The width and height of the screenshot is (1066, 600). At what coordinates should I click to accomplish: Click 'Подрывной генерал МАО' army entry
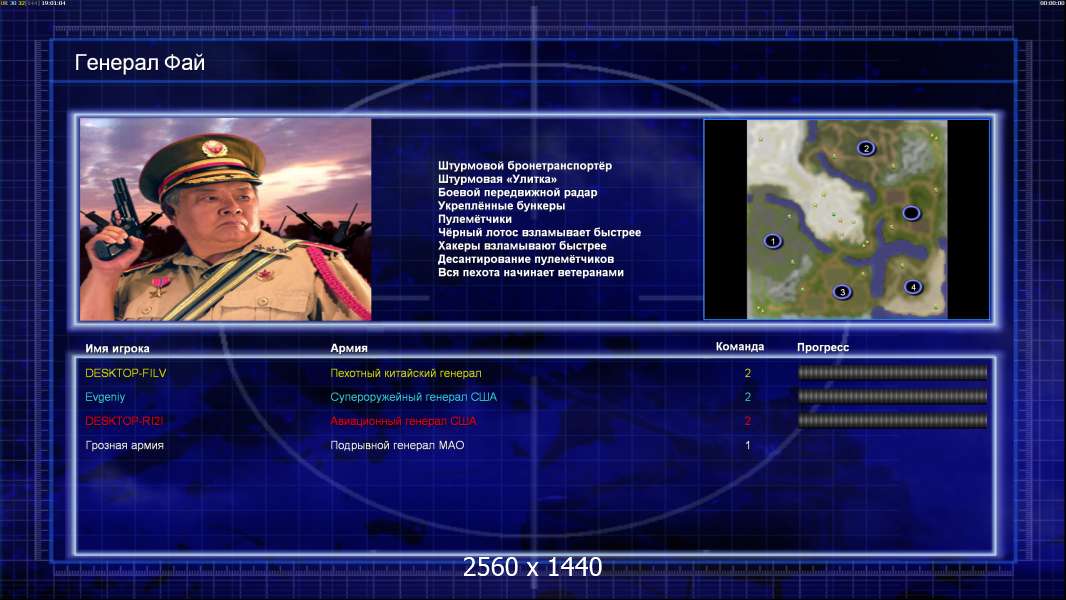click(397, 446)
